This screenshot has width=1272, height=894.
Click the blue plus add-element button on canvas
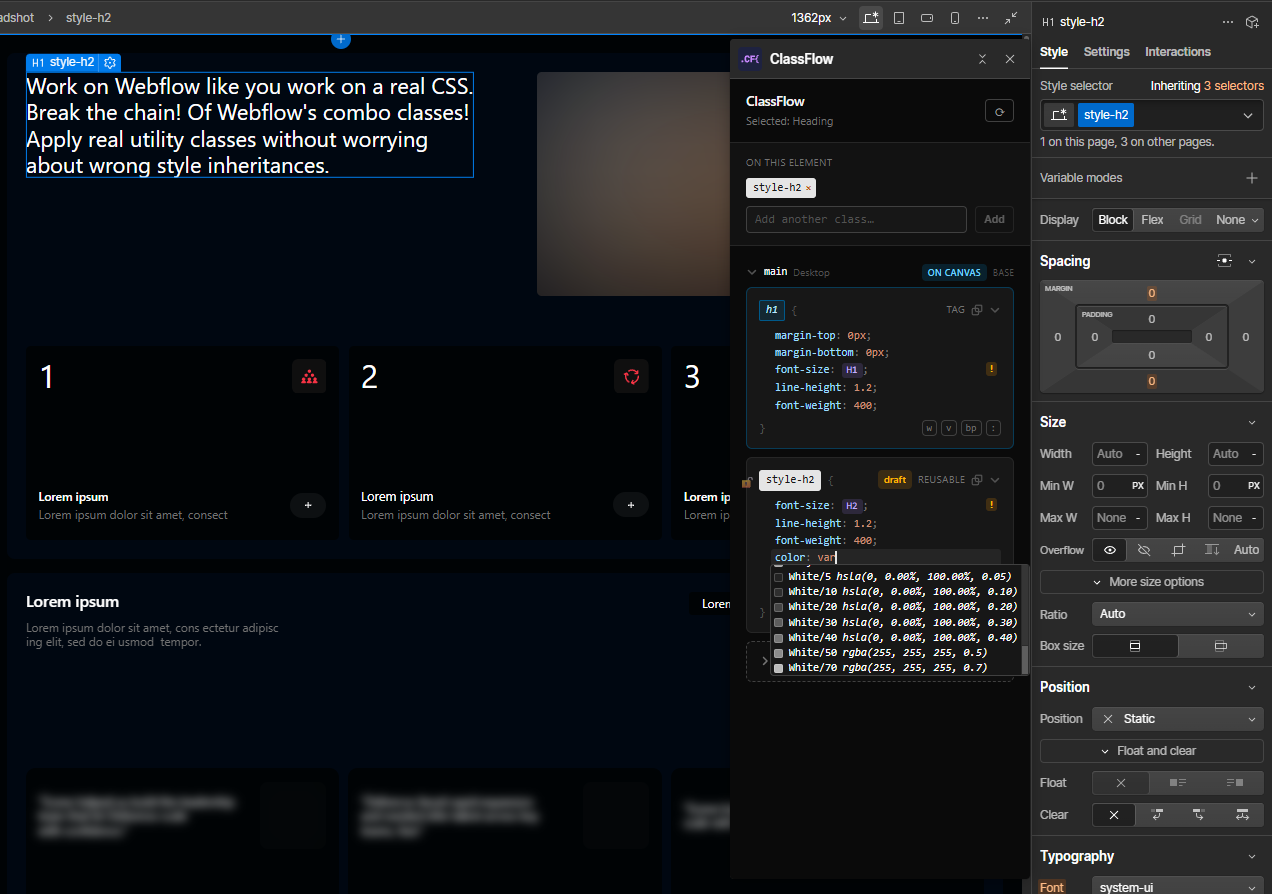click(341, 39)
